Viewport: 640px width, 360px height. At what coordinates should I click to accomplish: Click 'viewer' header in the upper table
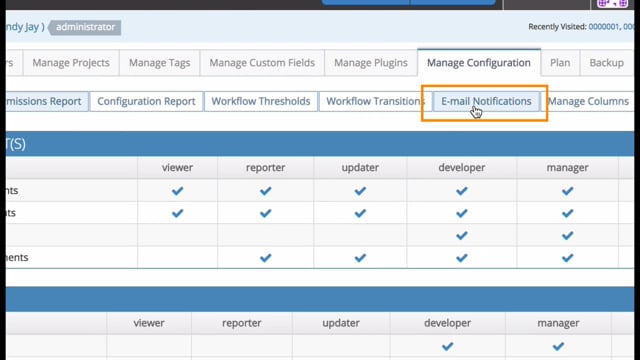pos(177,168)
